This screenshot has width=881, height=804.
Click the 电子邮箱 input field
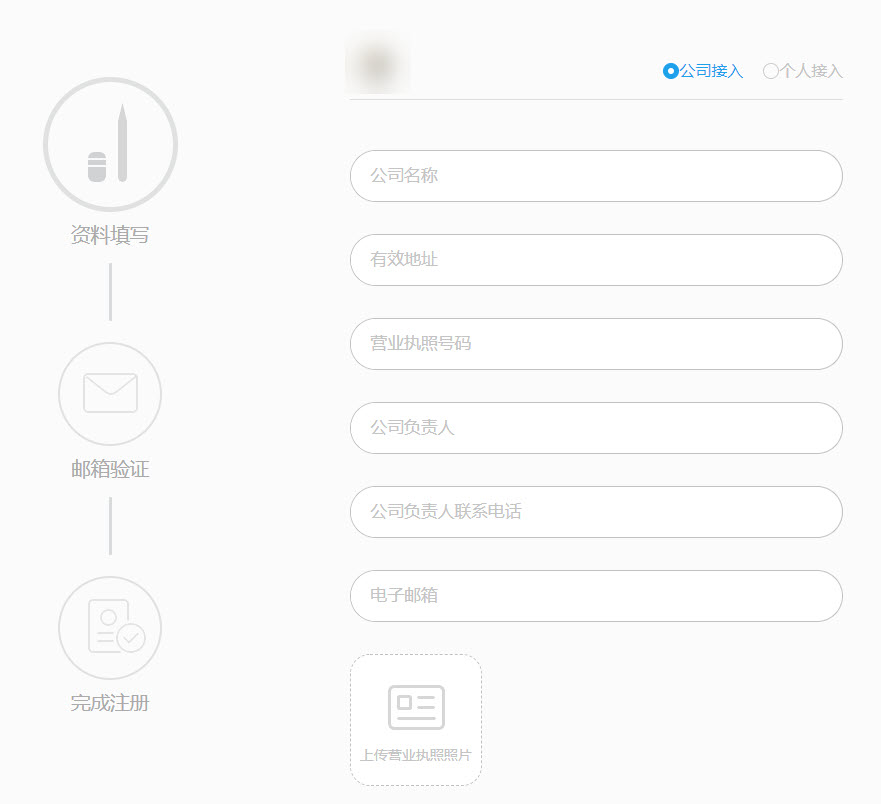596,596
